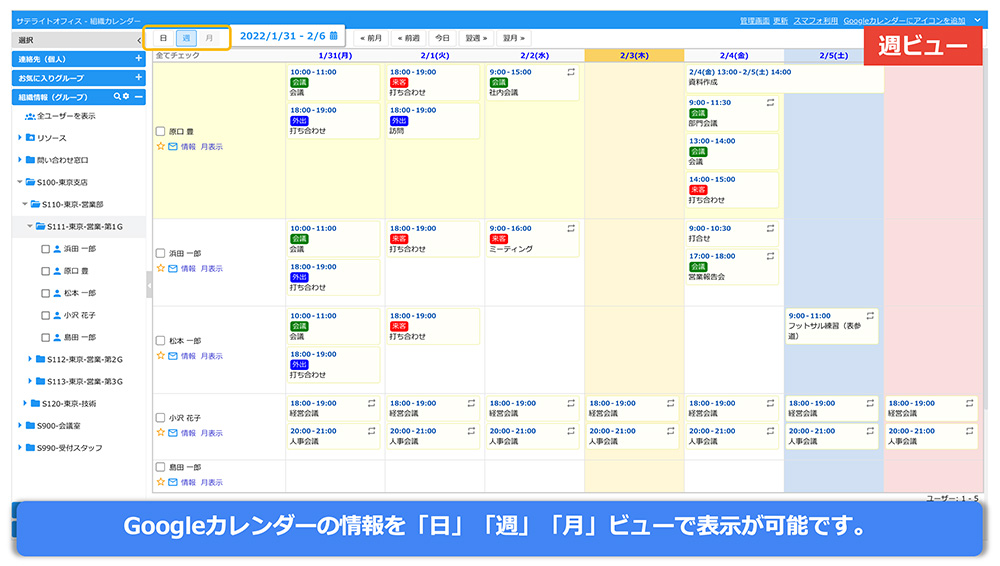This screenshot has height=566, width=1000.
Task: Check the 小沢 花子 calendar row checkbox
Action: [x=161, y=418]
